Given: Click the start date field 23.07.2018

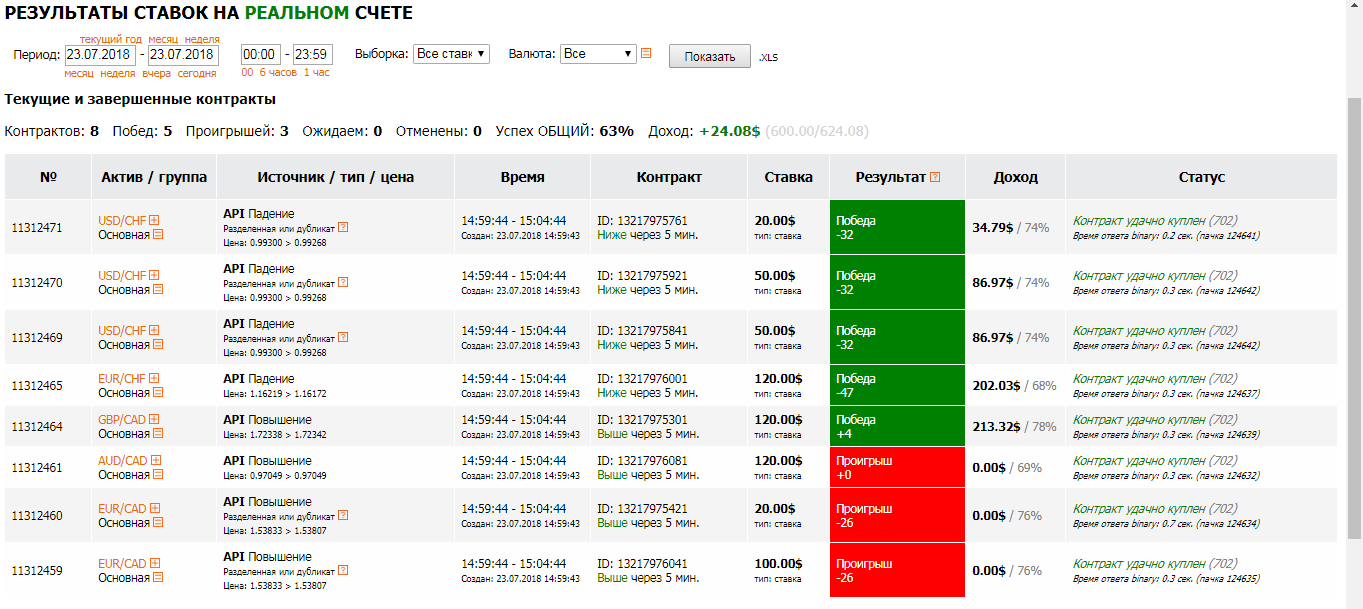Looking at the screenshot, I should click(100, 55).
